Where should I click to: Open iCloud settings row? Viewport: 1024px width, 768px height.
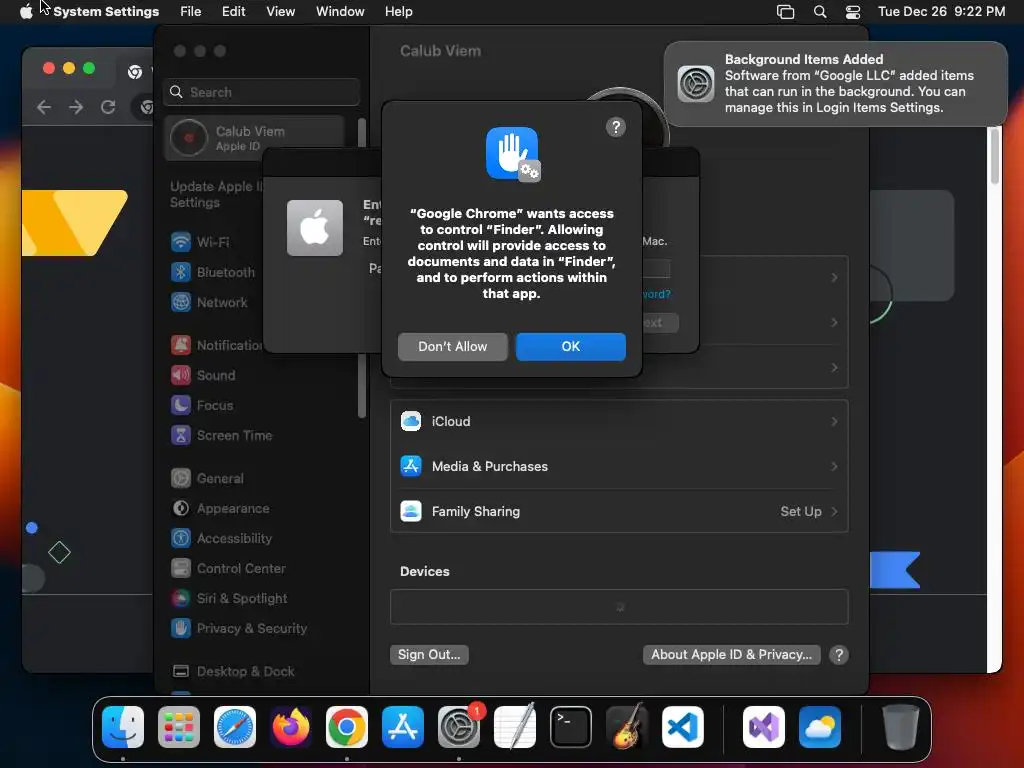point(619,421)
